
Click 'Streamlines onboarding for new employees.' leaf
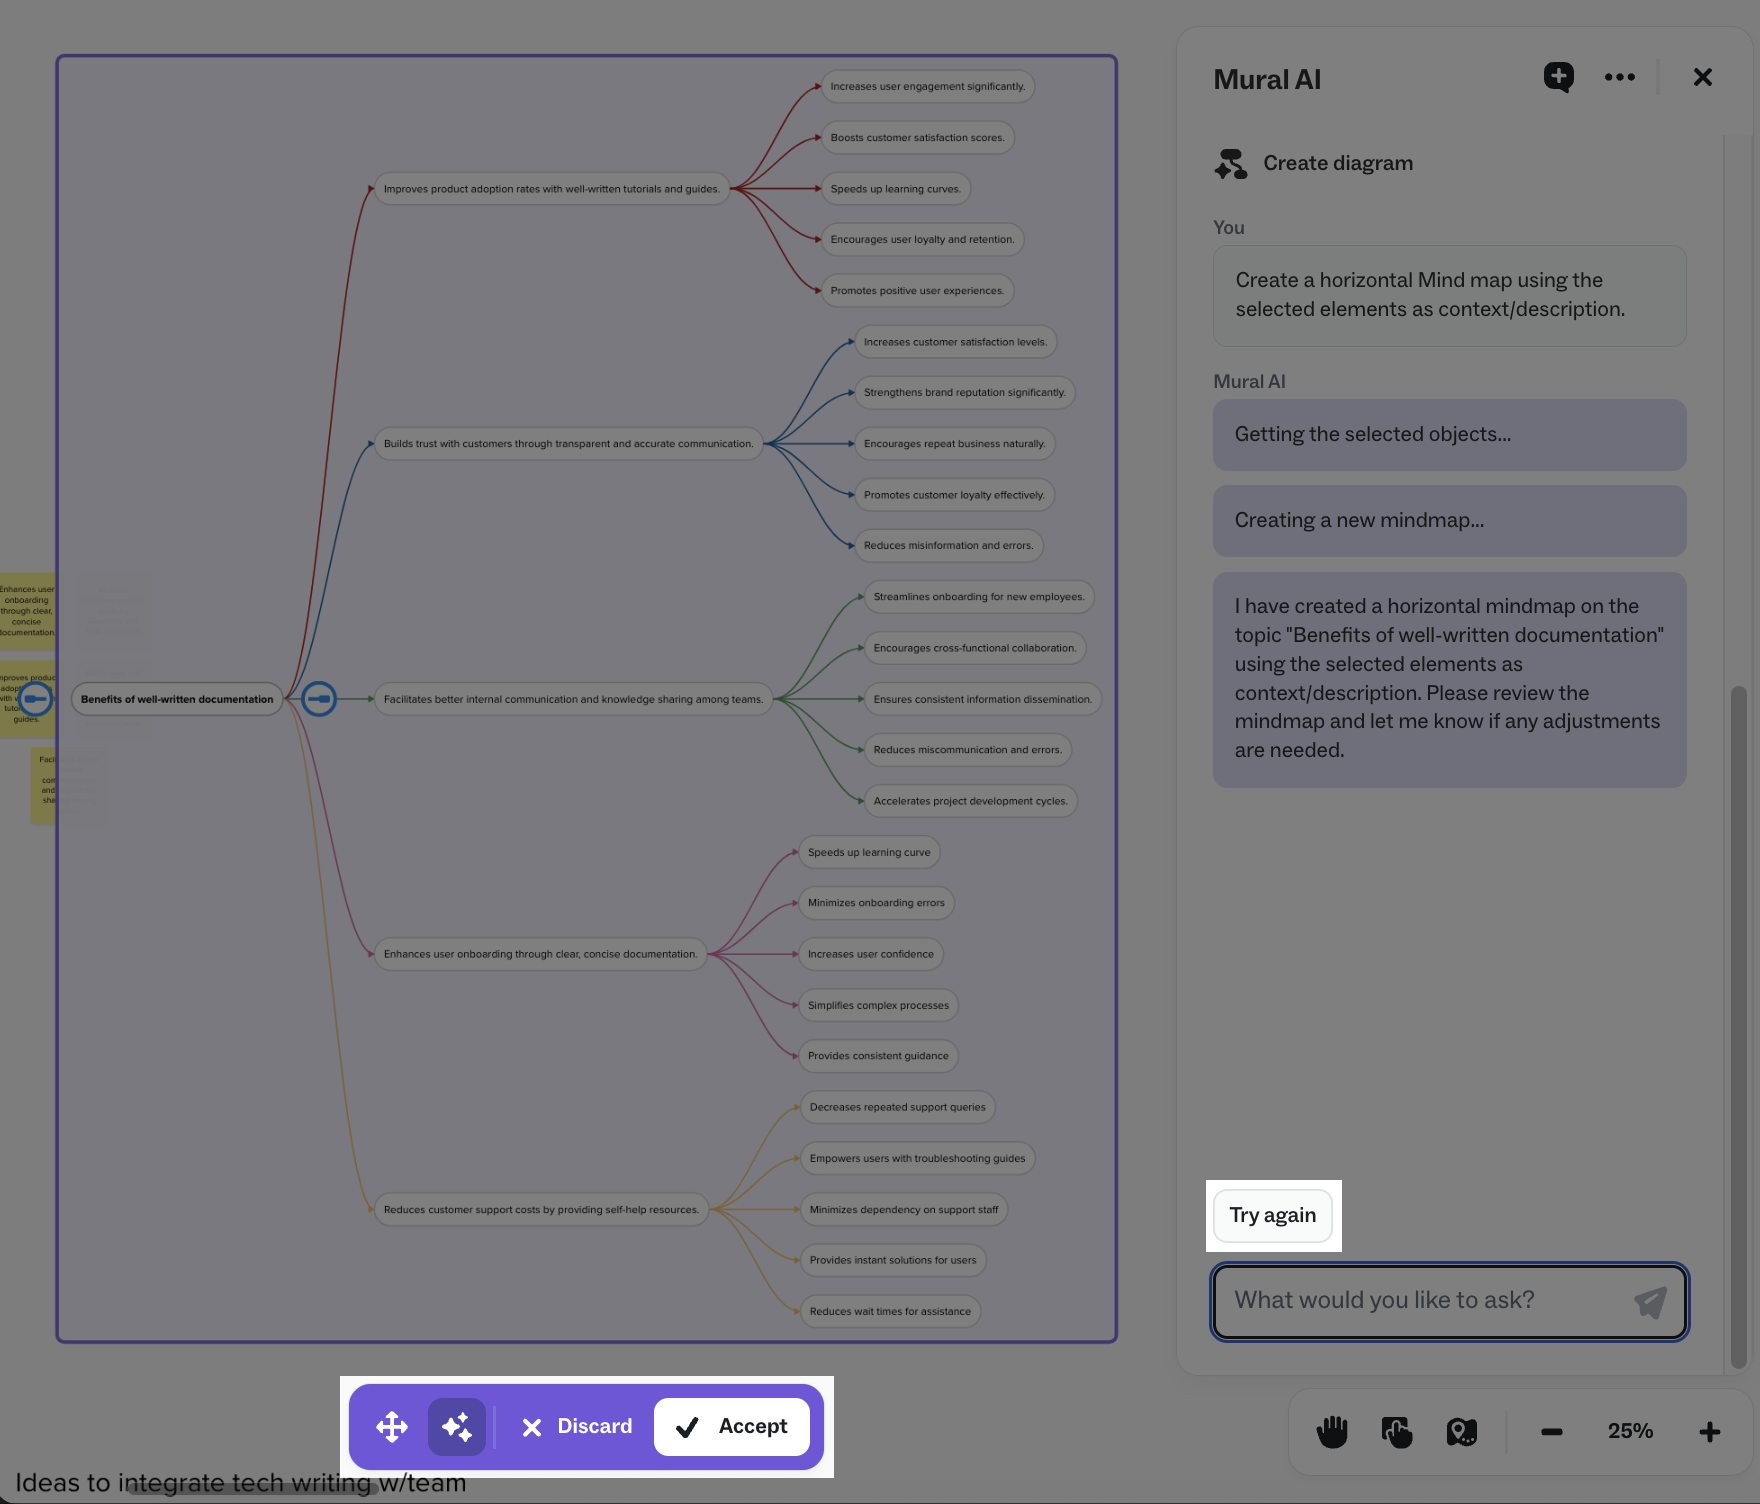pos(979,597)
